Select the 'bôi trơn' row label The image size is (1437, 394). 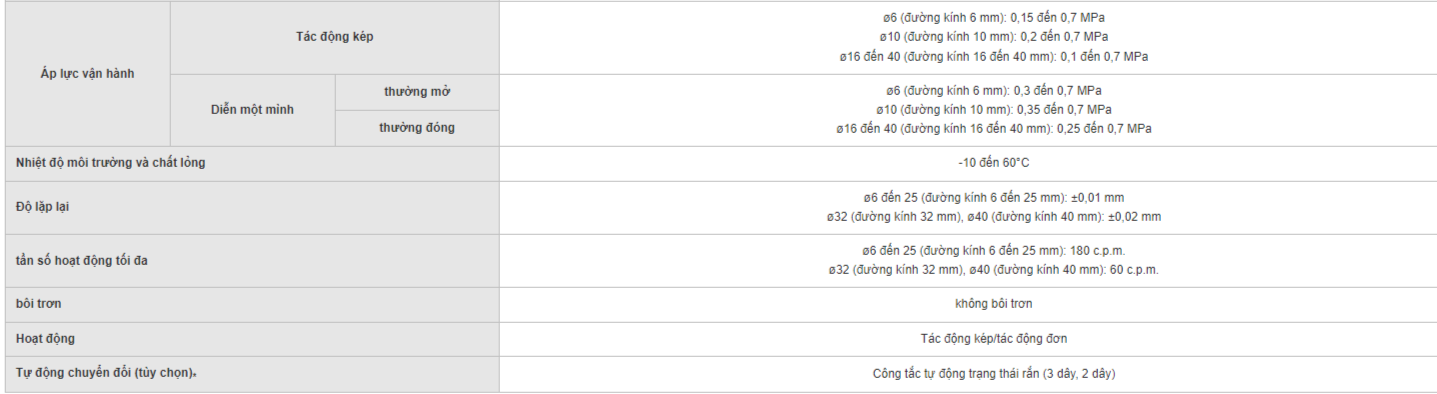click(x=39, y=303)
